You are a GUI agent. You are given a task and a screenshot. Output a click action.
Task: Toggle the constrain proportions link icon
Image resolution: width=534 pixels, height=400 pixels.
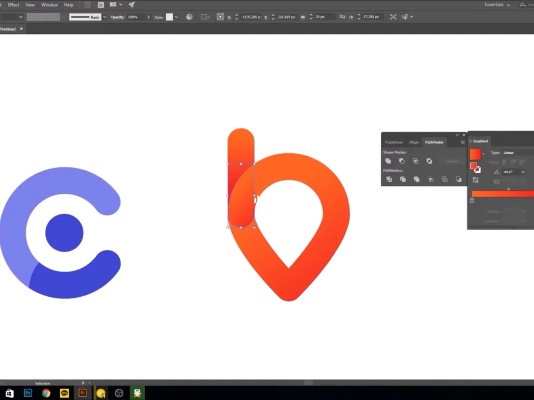pos(342,16)
